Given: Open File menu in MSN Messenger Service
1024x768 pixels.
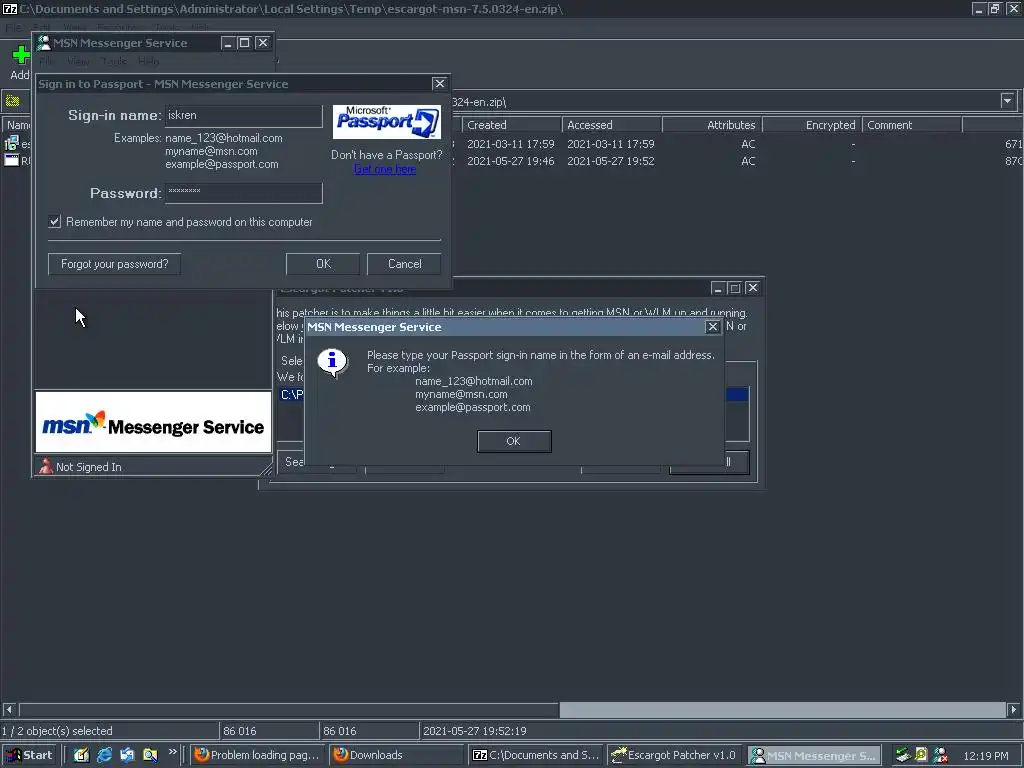Looking at the screenshot, I should click(46, 61).
